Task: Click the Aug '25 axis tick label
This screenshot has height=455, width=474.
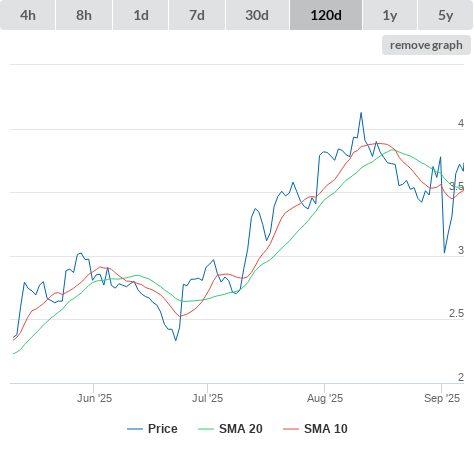Action: pos(325,398)
